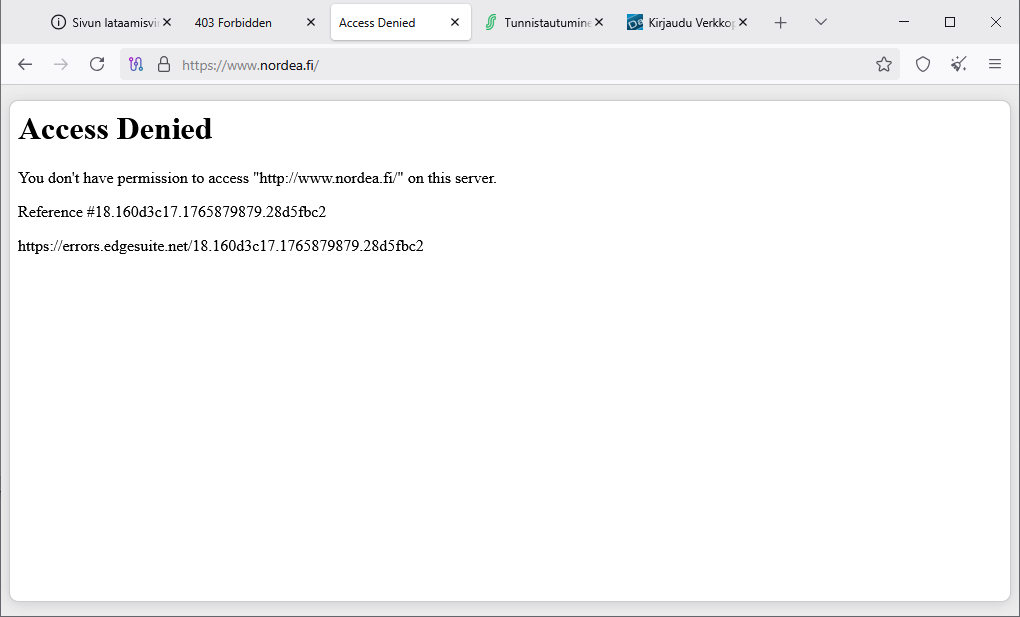Bookmark this page with the star

(x=883, y=64)
